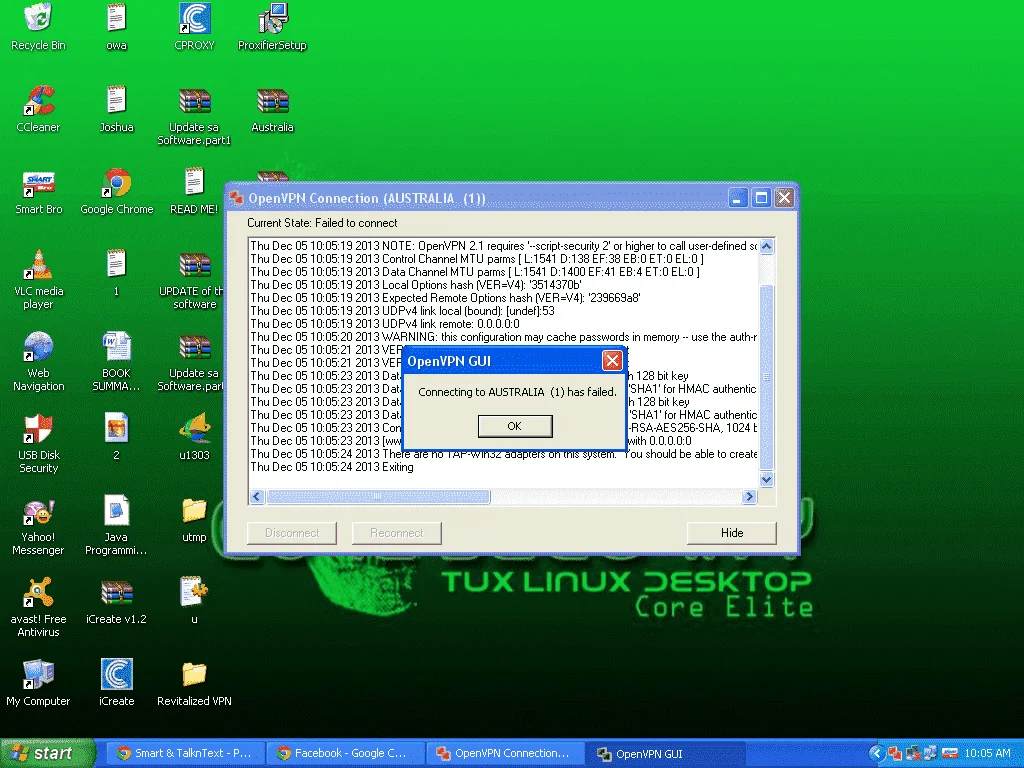Viewport: 1024px width, 768px height.
Task: Open the Windows start menu
Action: coord(47,753)
